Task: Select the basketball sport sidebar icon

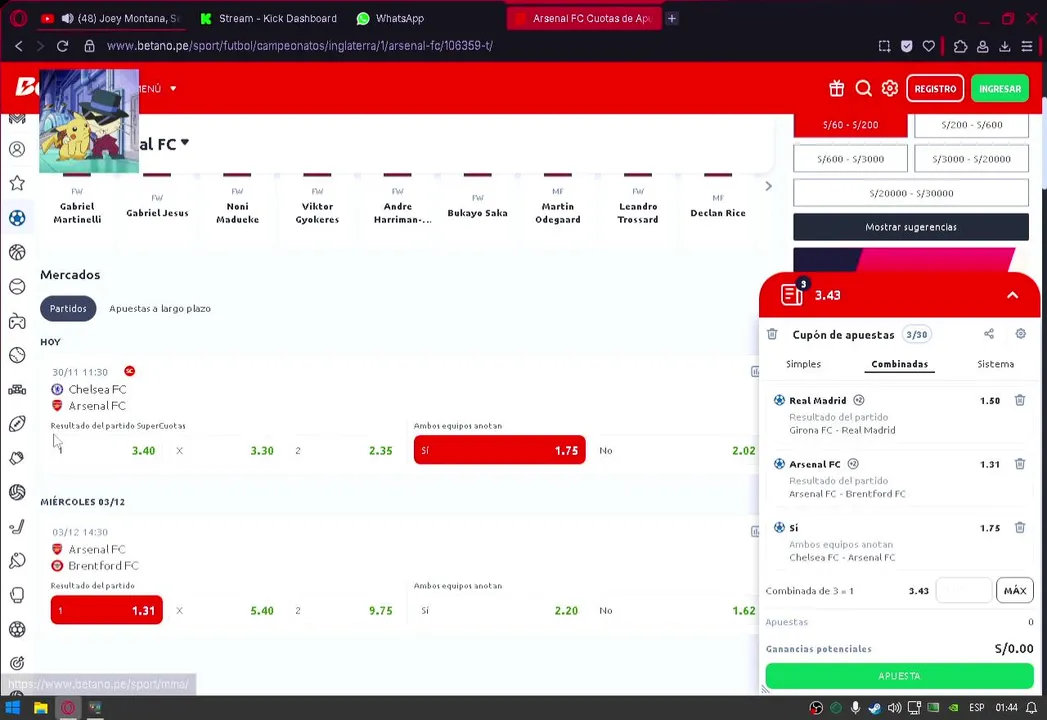Action: [x=17, y=252]
